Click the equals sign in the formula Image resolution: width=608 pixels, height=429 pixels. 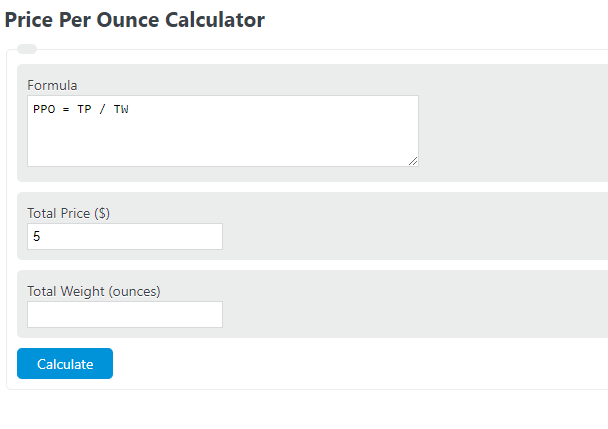coord(66,109)
